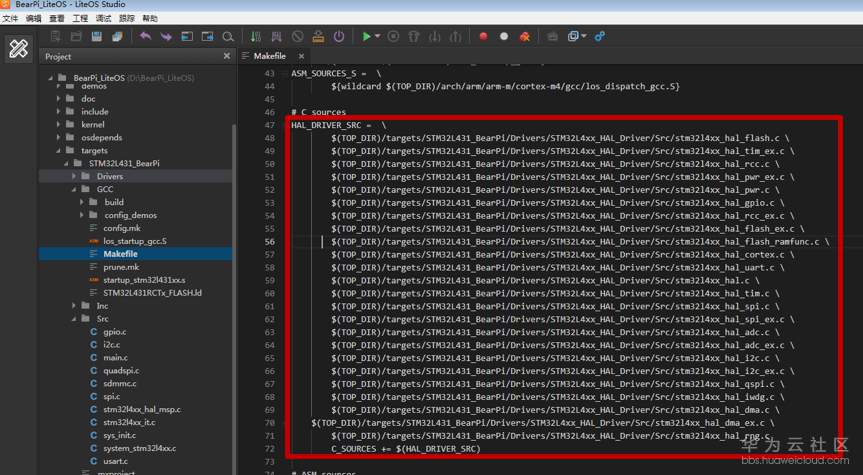Start debugging with the green play icon
The height and width of the screenshot is (475, 863).
pos(366,37)
